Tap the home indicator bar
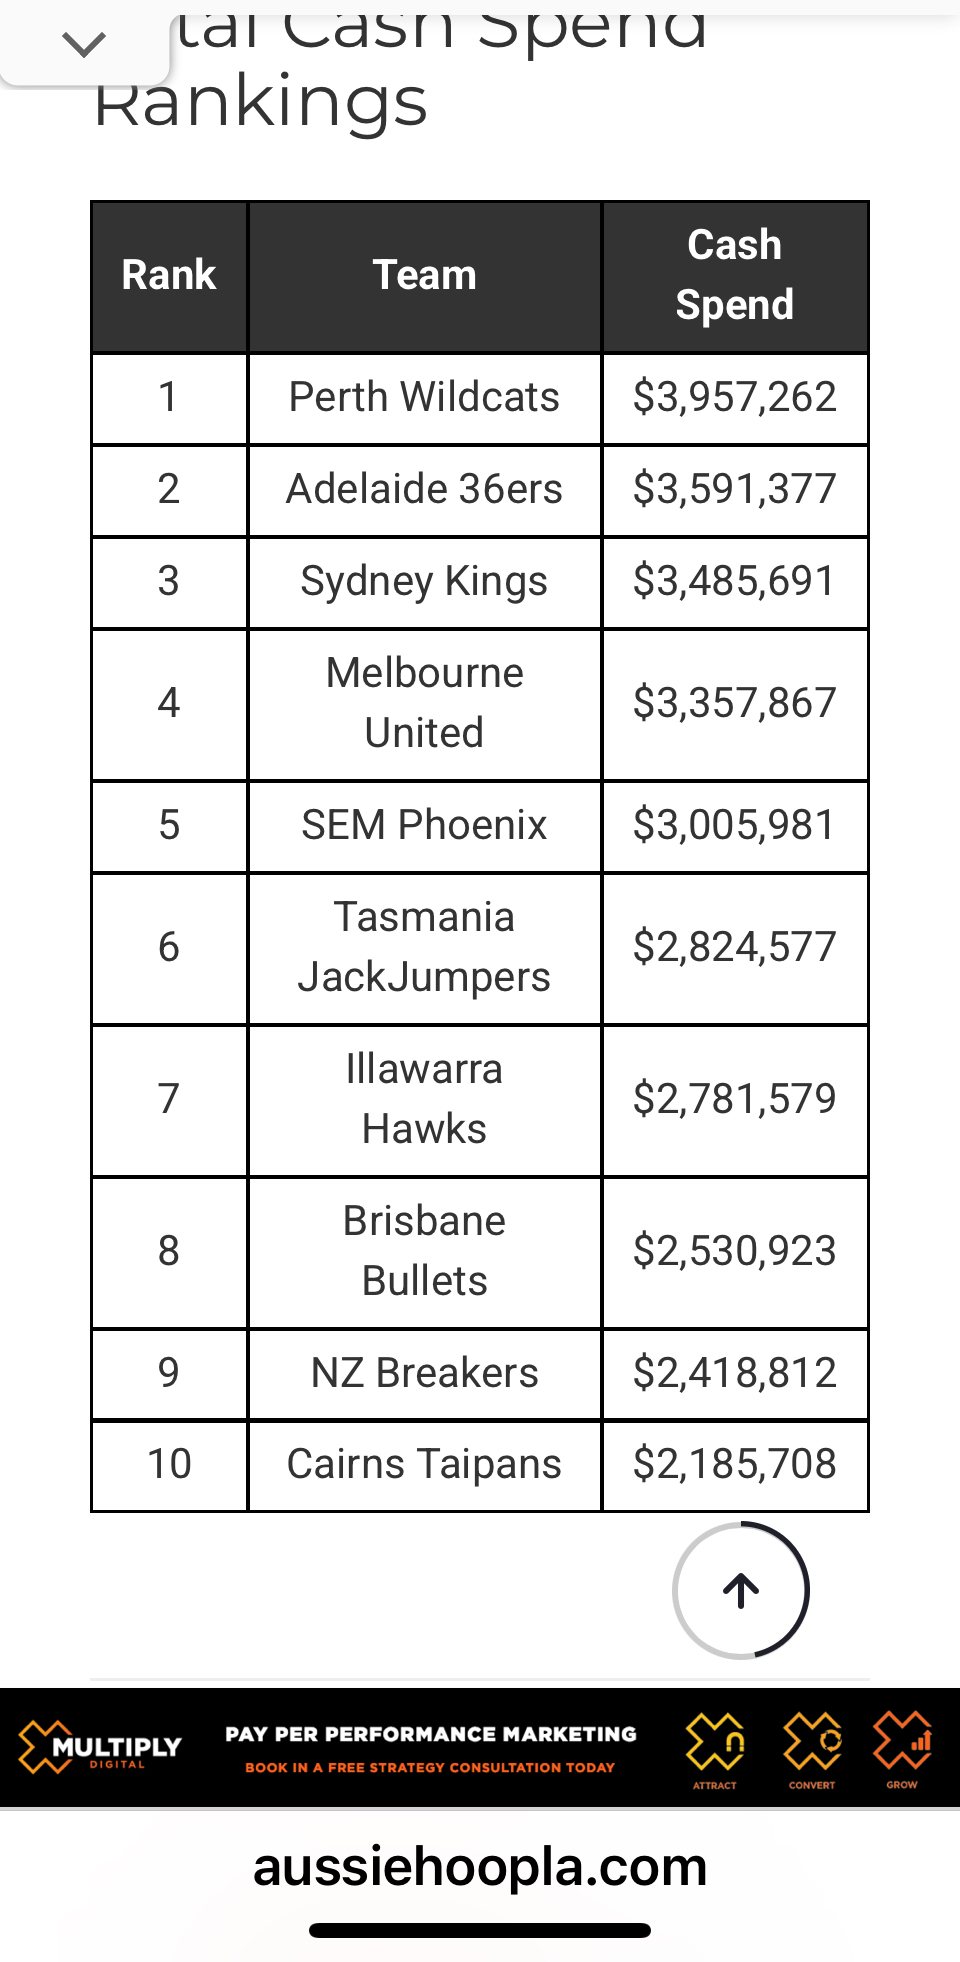Viewport: 960px width, 1962px height. [x=480, y=1930]
